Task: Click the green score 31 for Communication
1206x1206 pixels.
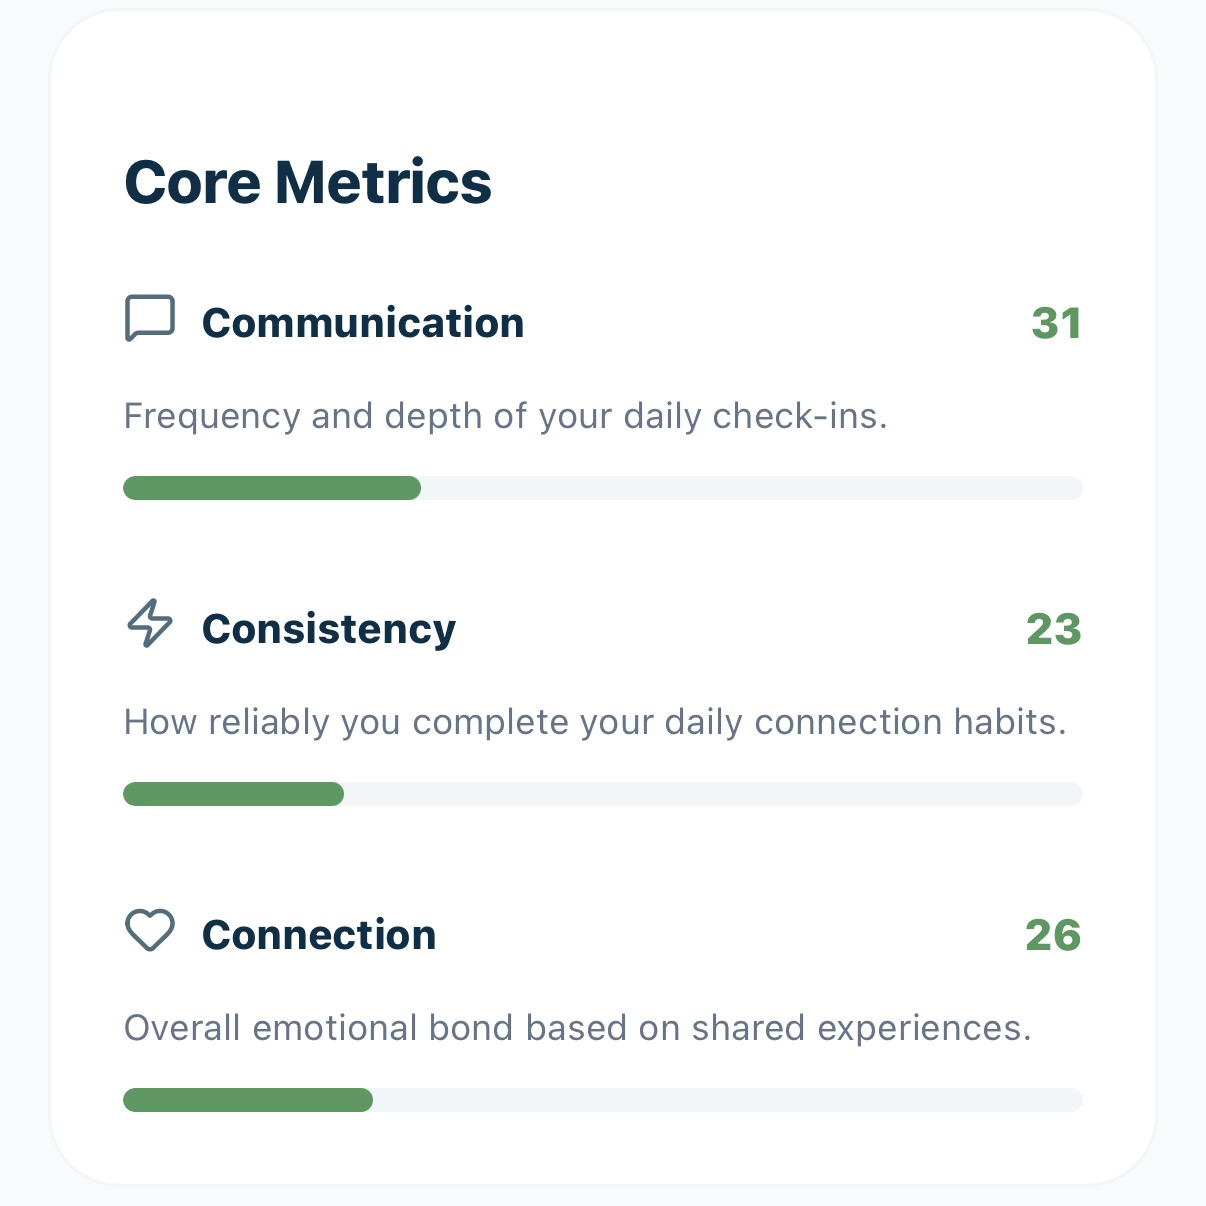Action: (1056, 322)
